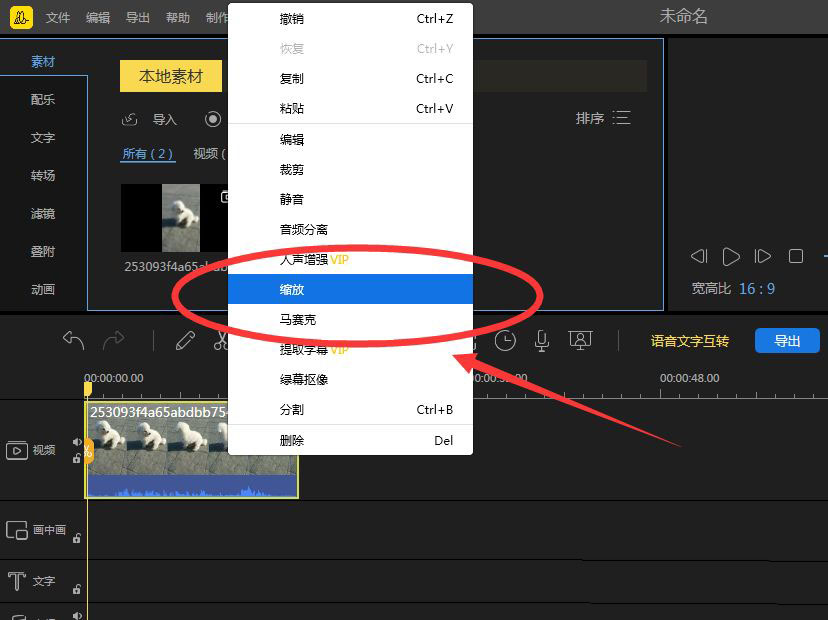Lock the 画中画 track using the lock toggle
This screenshot has width=828, height=620.
click(x=76, y=536)
